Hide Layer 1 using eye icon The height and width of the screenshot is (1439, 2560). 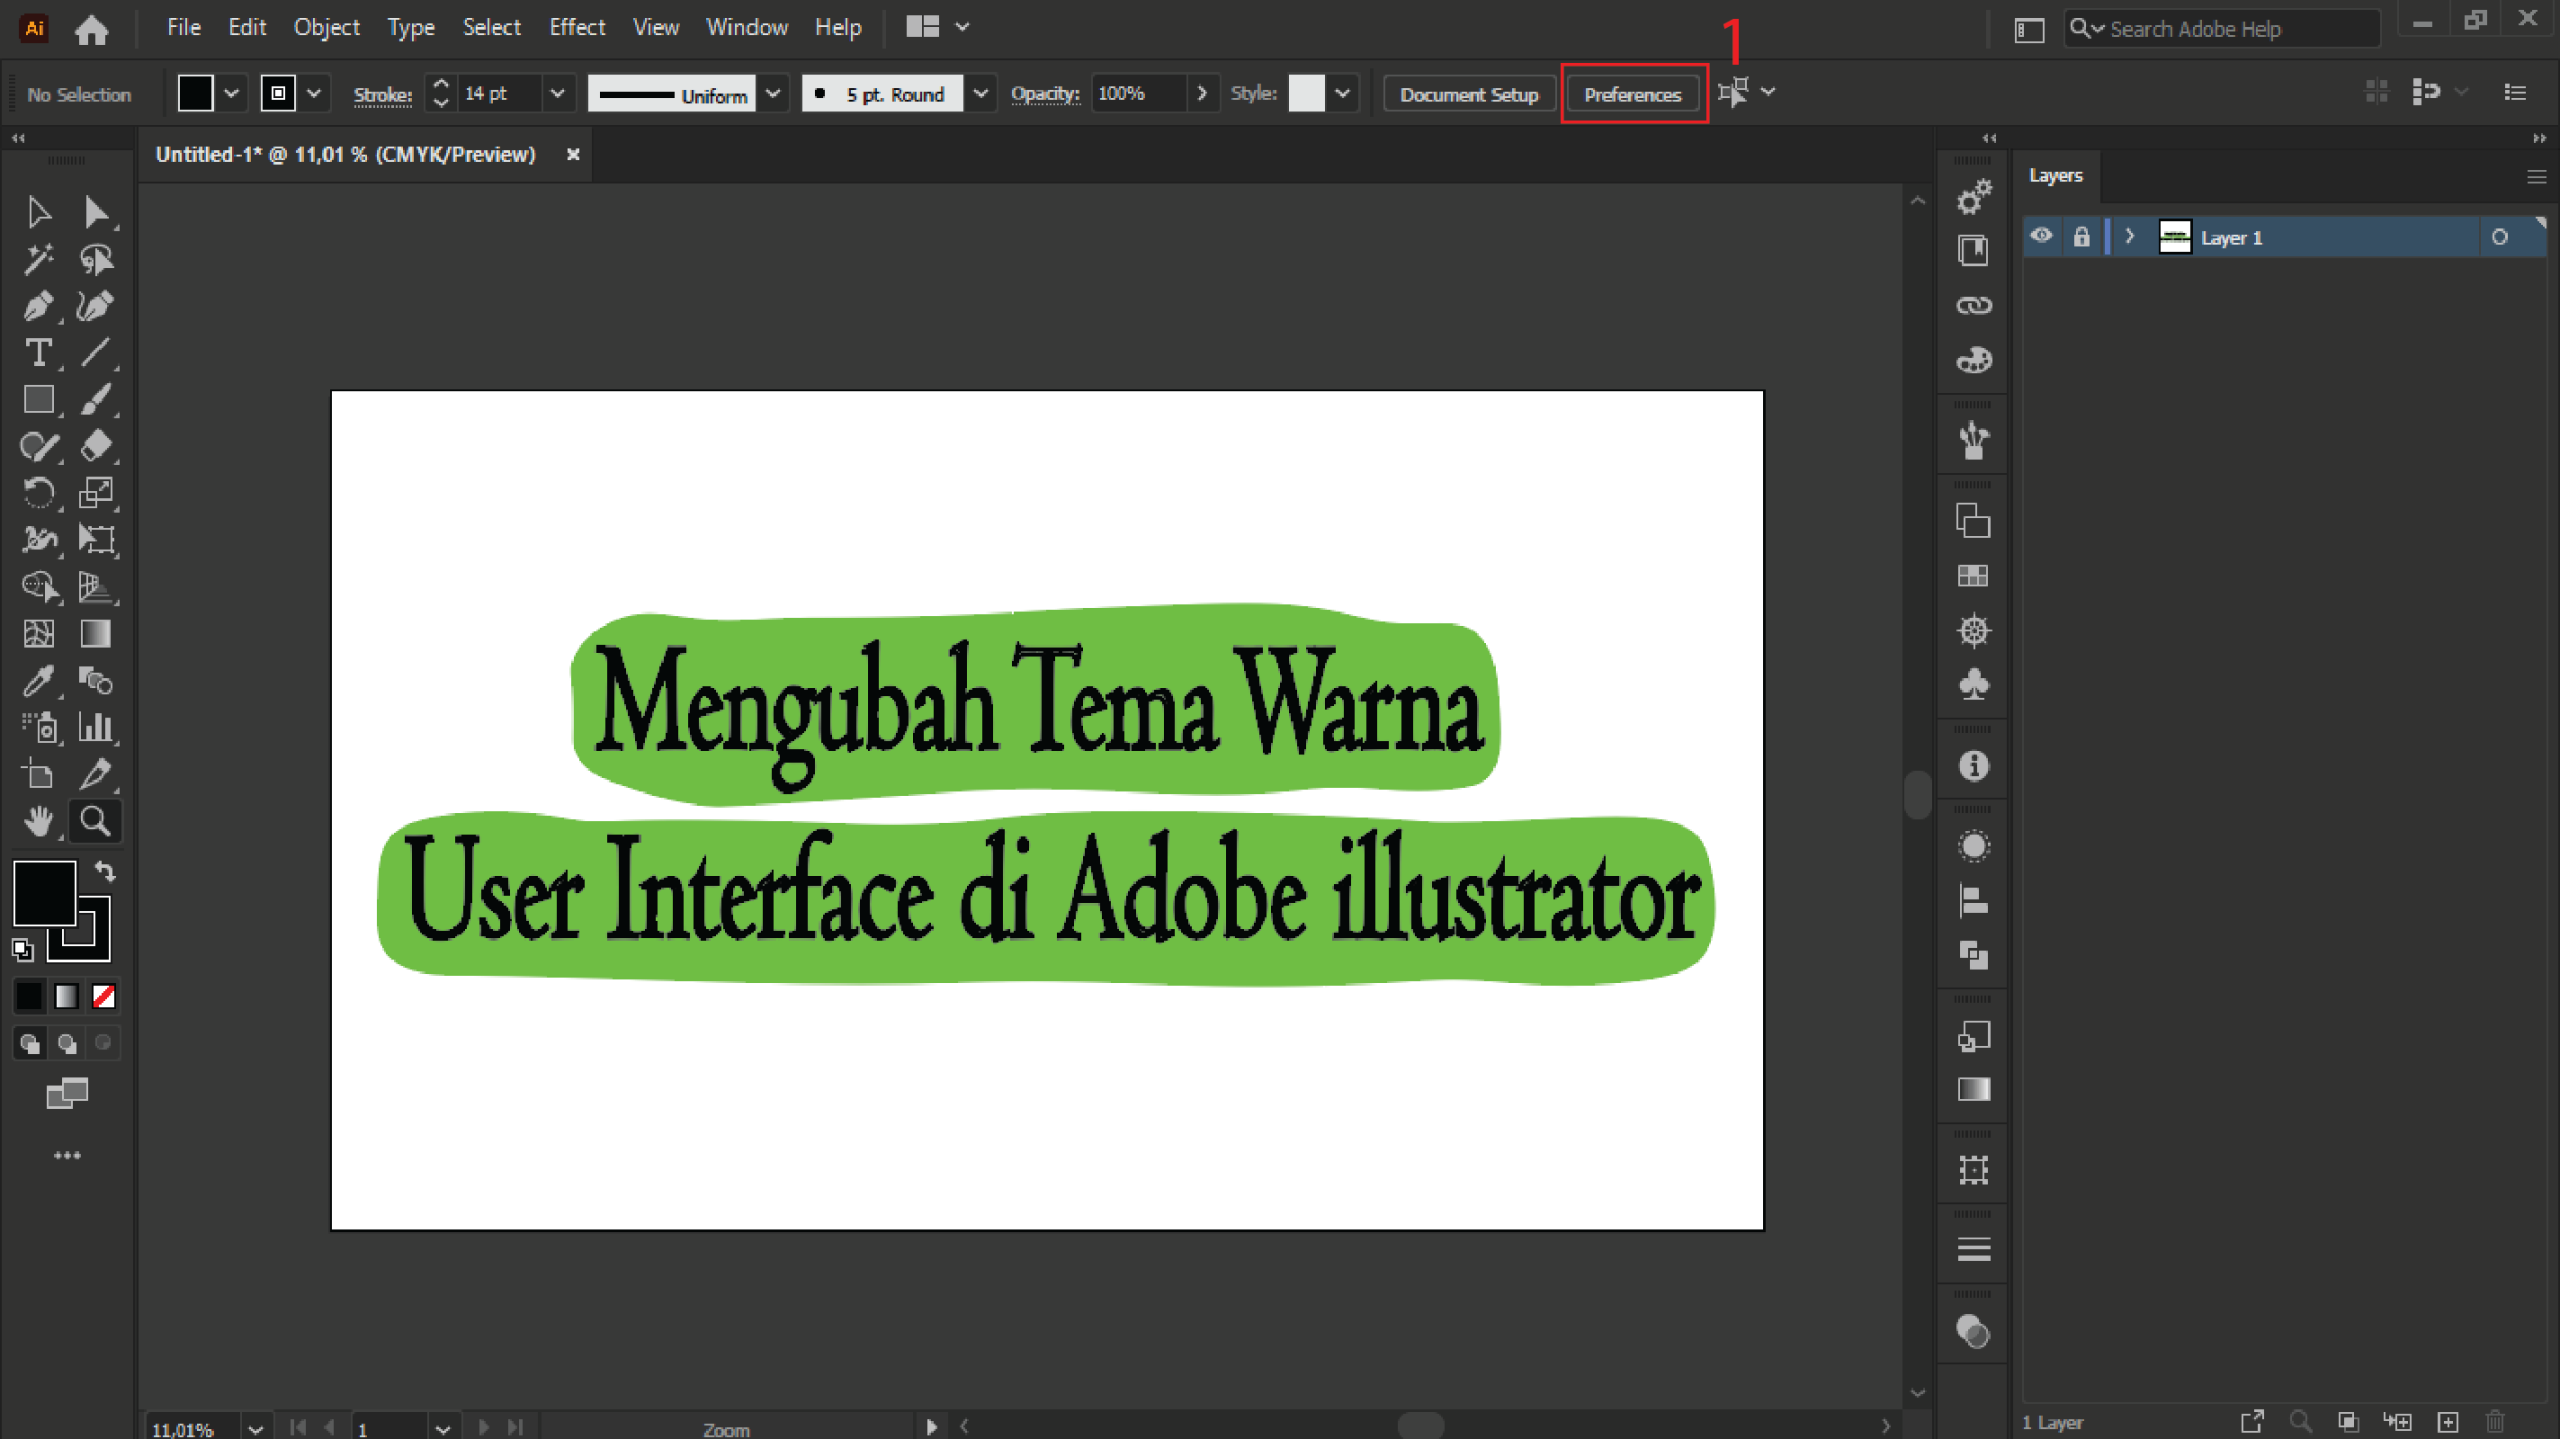click(x=2041, y=237)
